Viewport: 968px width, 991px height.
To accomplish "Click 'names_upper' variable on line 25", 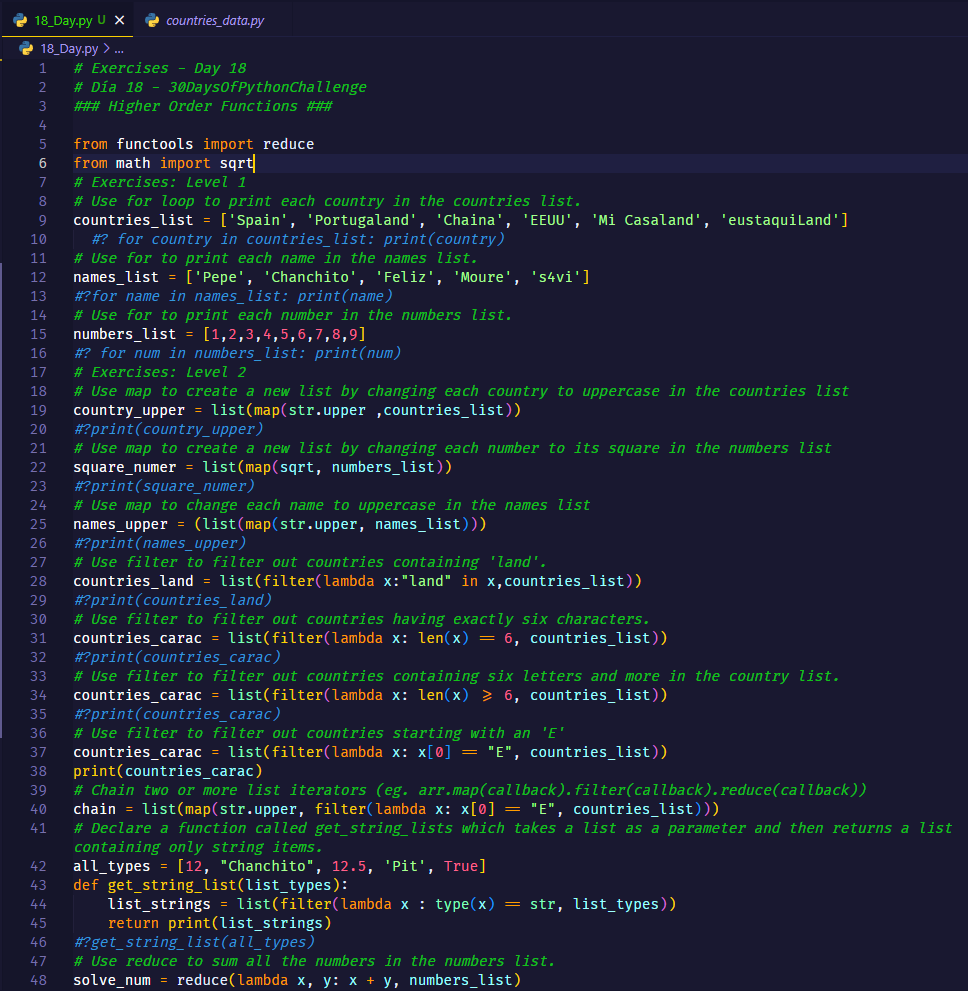I will point(120,524).
